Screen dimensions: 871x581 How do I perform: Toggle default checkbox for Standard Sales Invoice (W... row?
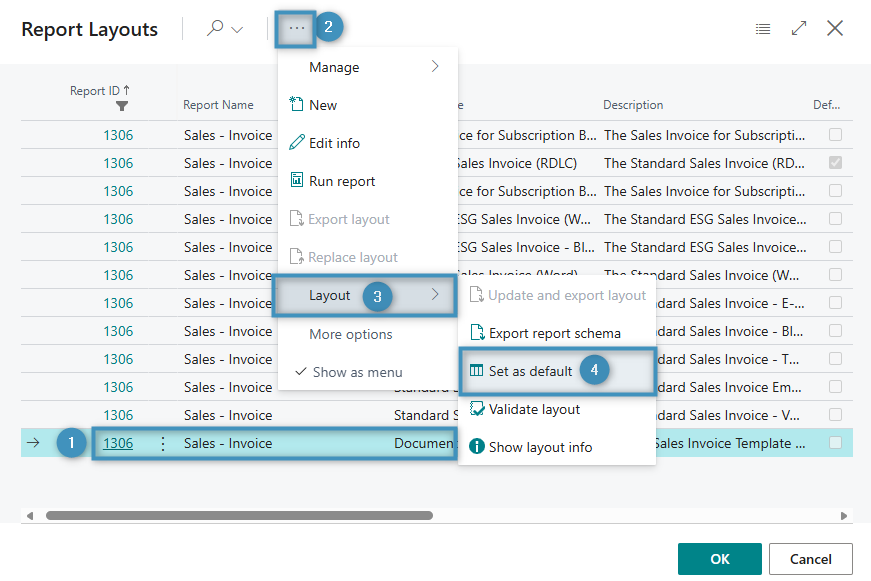tap(835, 274)
